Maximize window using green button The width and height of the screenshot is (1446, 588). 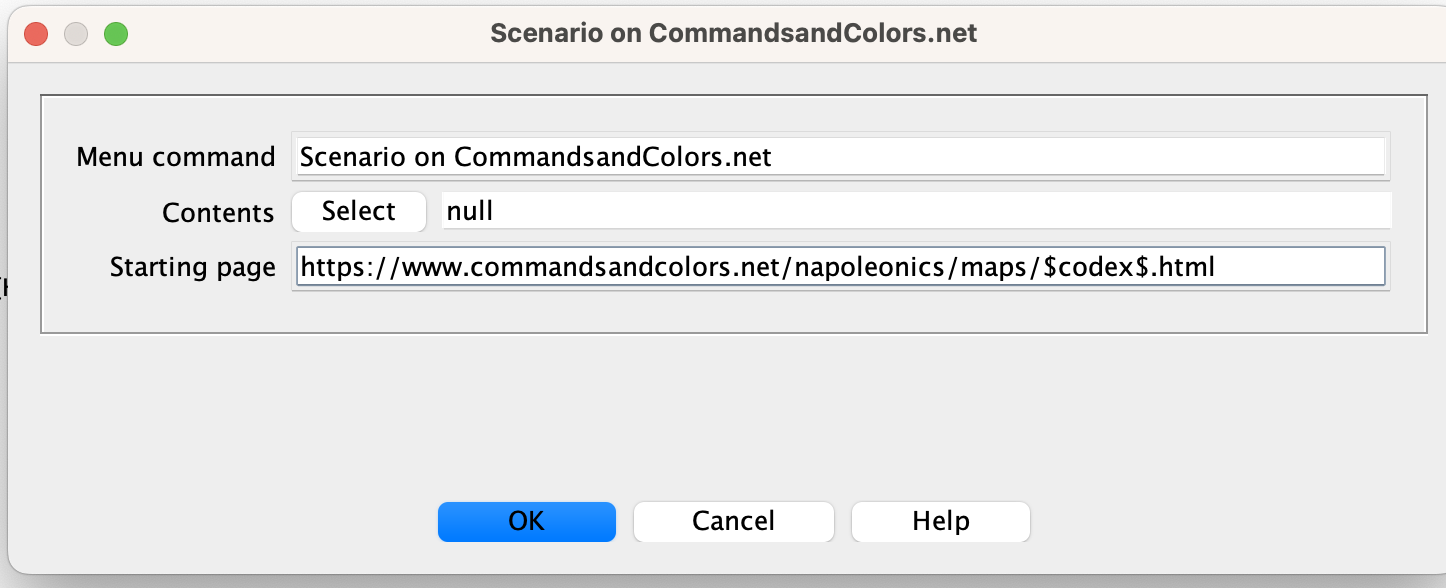[117, 33]
